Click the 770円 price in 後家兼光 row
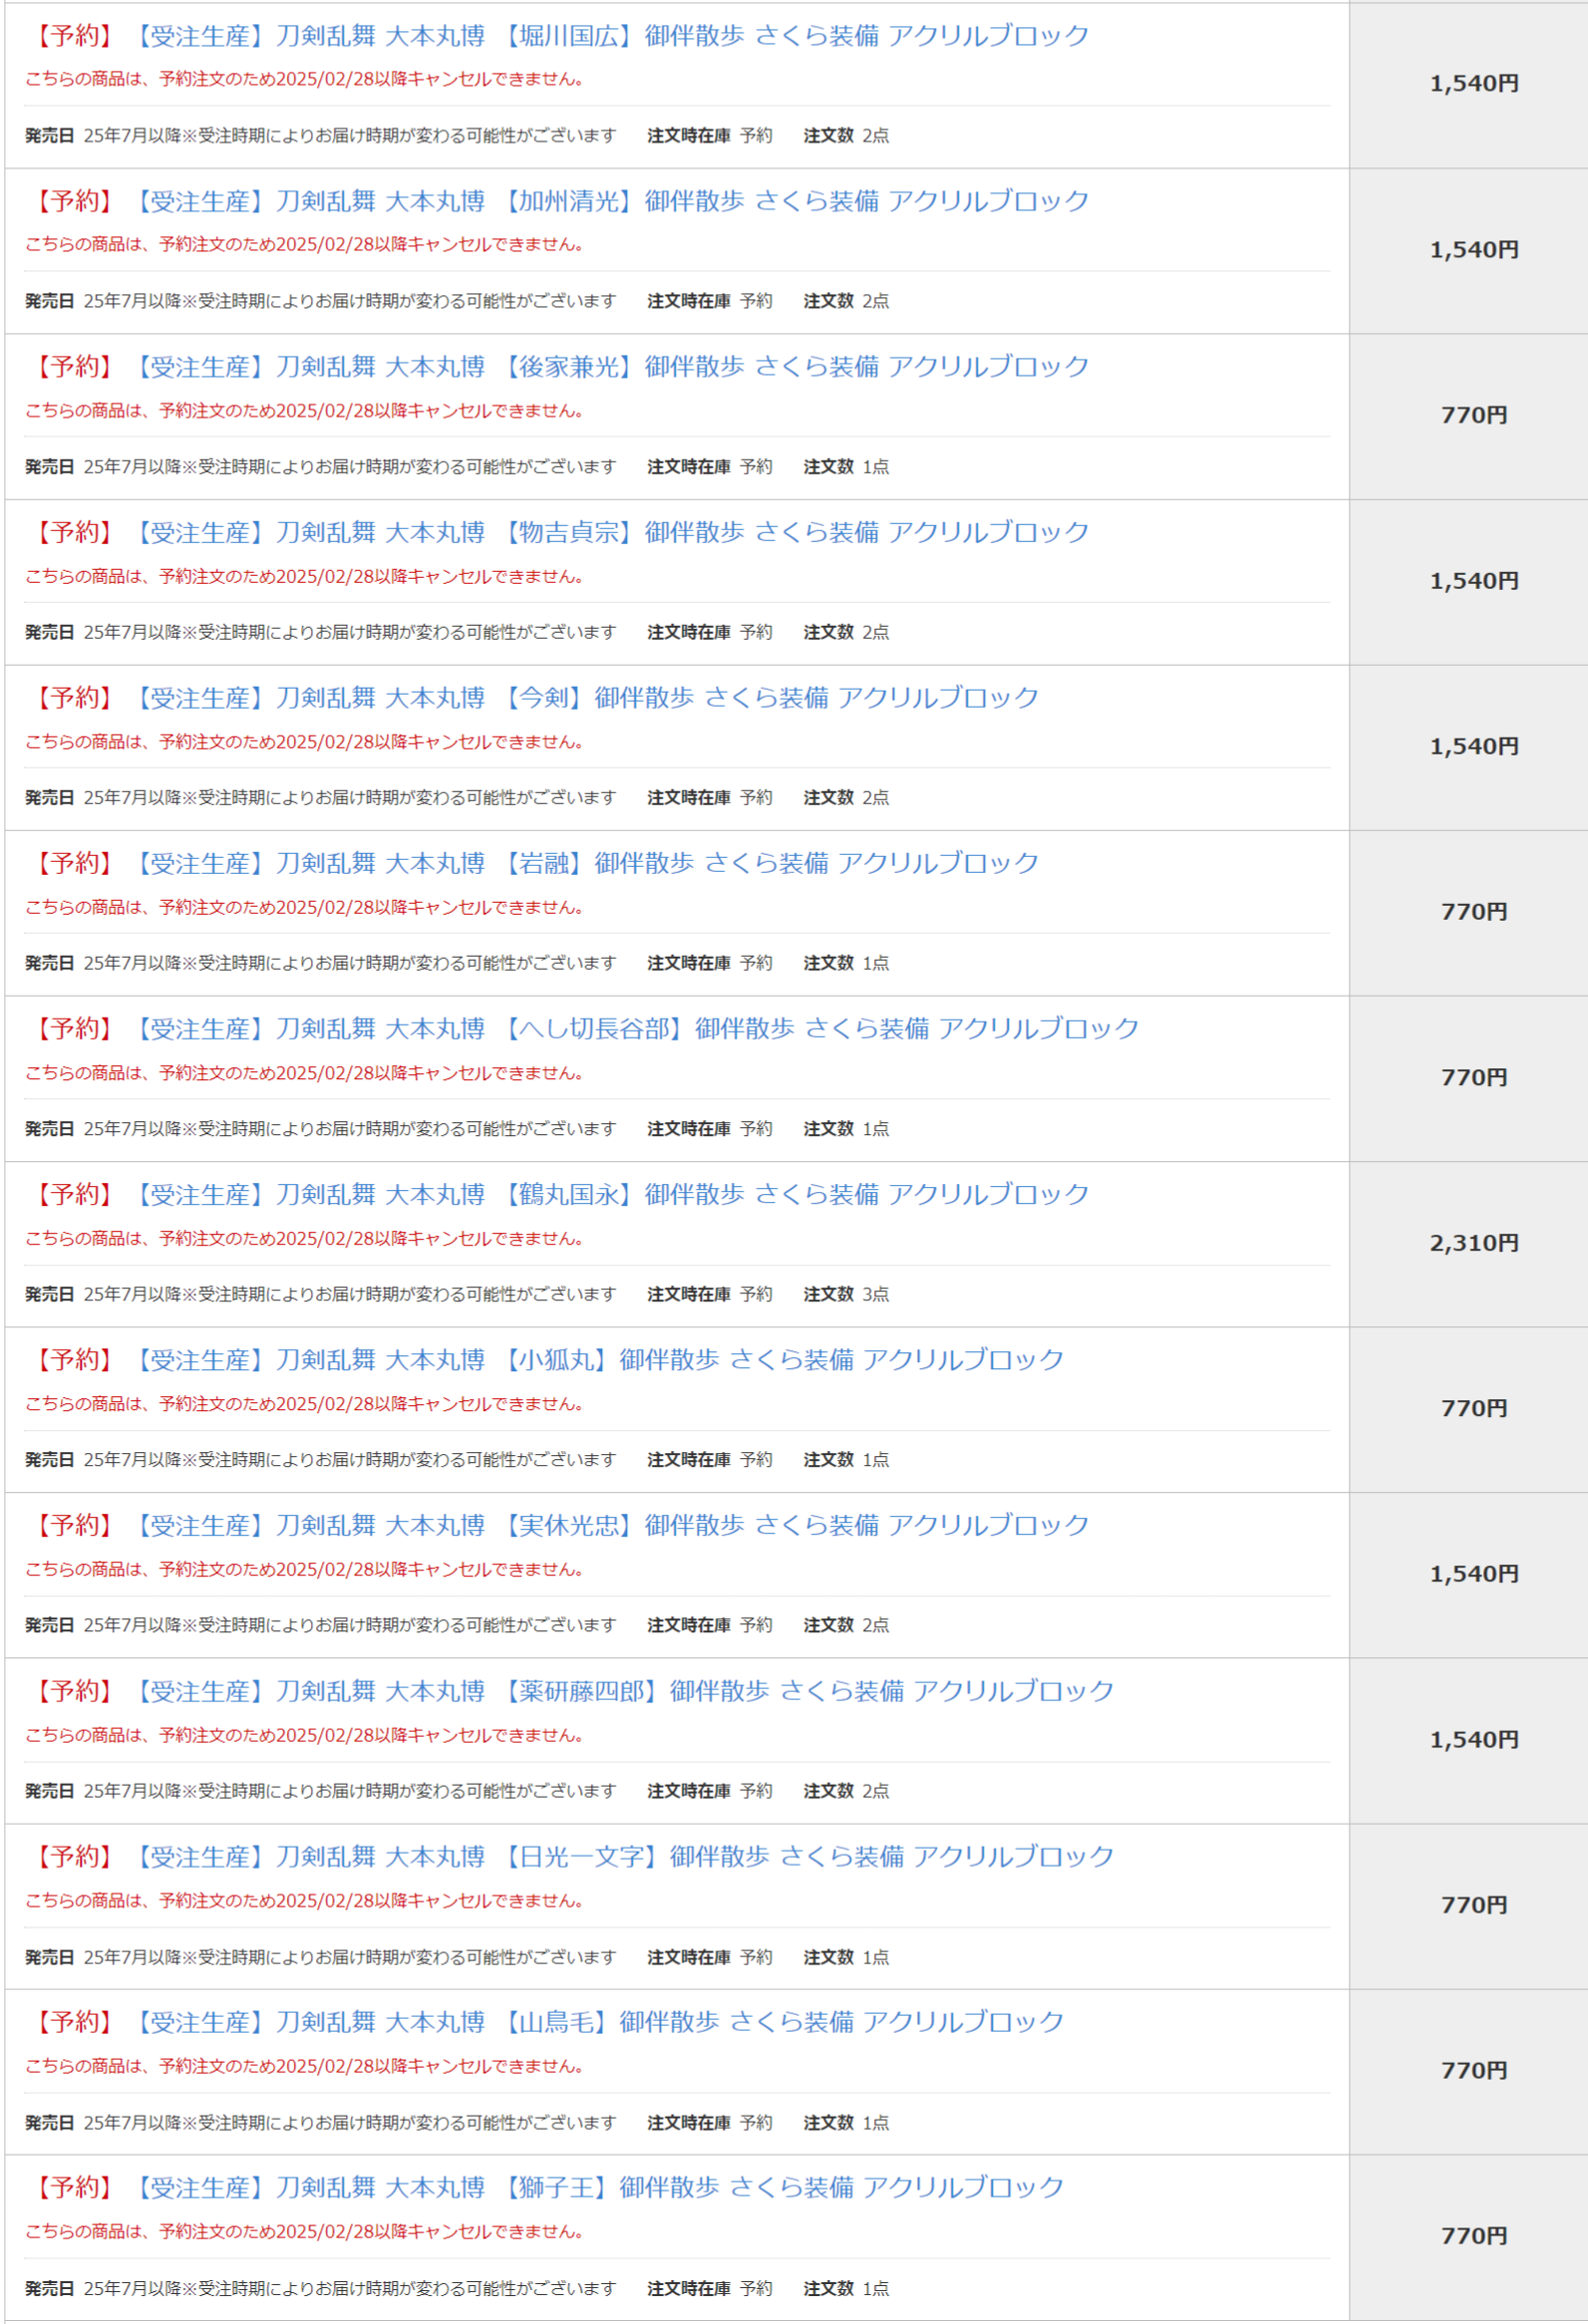Screen dimensions: 1588x2324 (x=1474, y=415)
